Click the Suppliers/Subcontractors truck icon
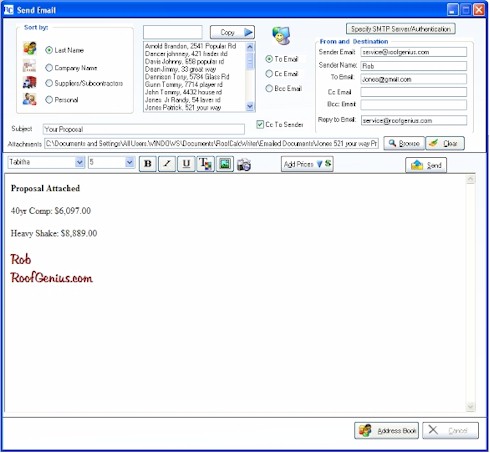Viewport: 490px width, 453px height. coord(30,82)
